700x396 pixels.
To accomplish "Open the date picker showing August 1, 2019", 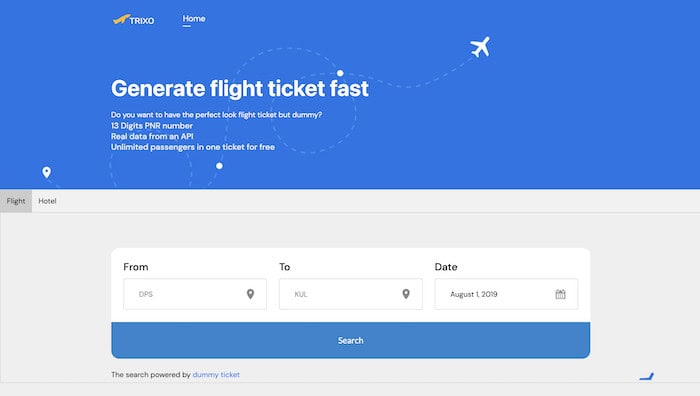I will coord(506,294).
